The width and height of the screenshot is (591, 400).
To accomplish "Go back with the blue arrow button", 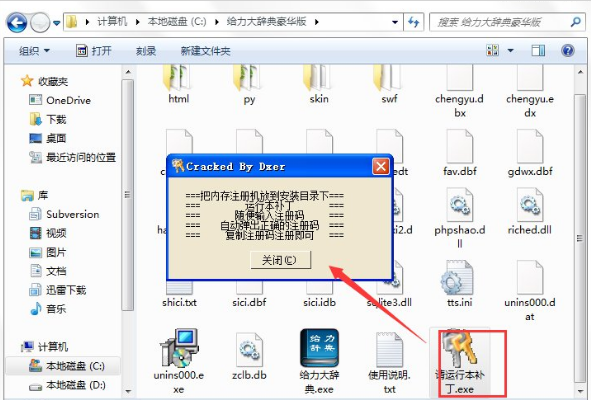I will [17, 23].
